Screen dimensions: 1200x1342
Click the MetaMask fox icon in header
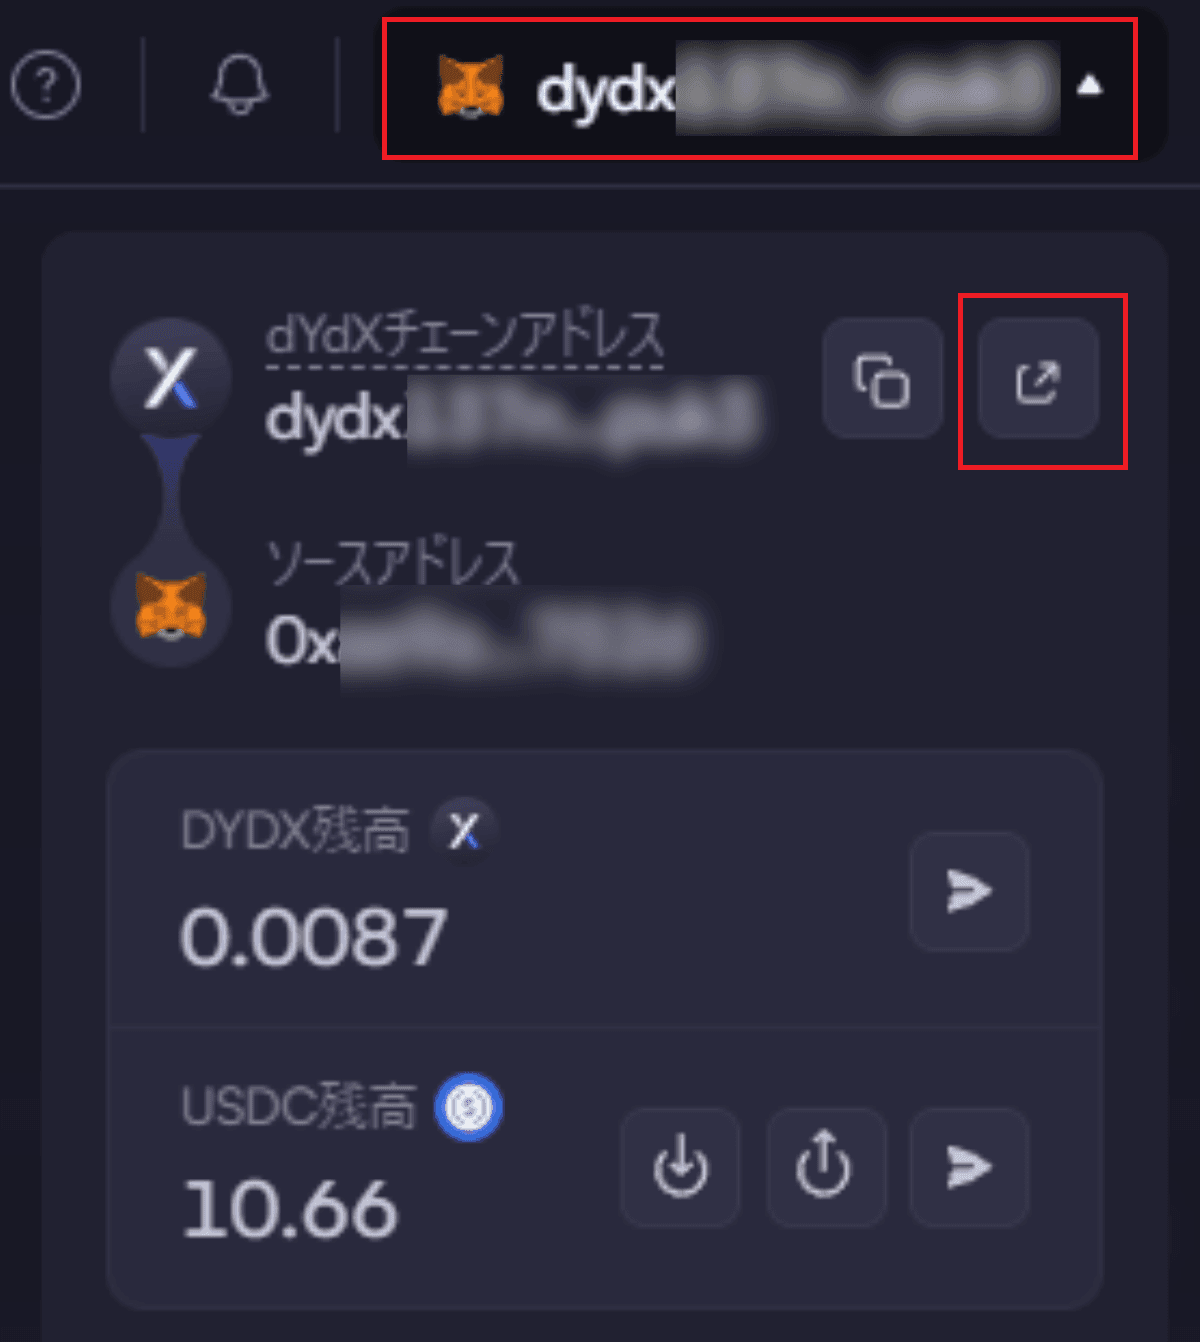tap(470, 87)
